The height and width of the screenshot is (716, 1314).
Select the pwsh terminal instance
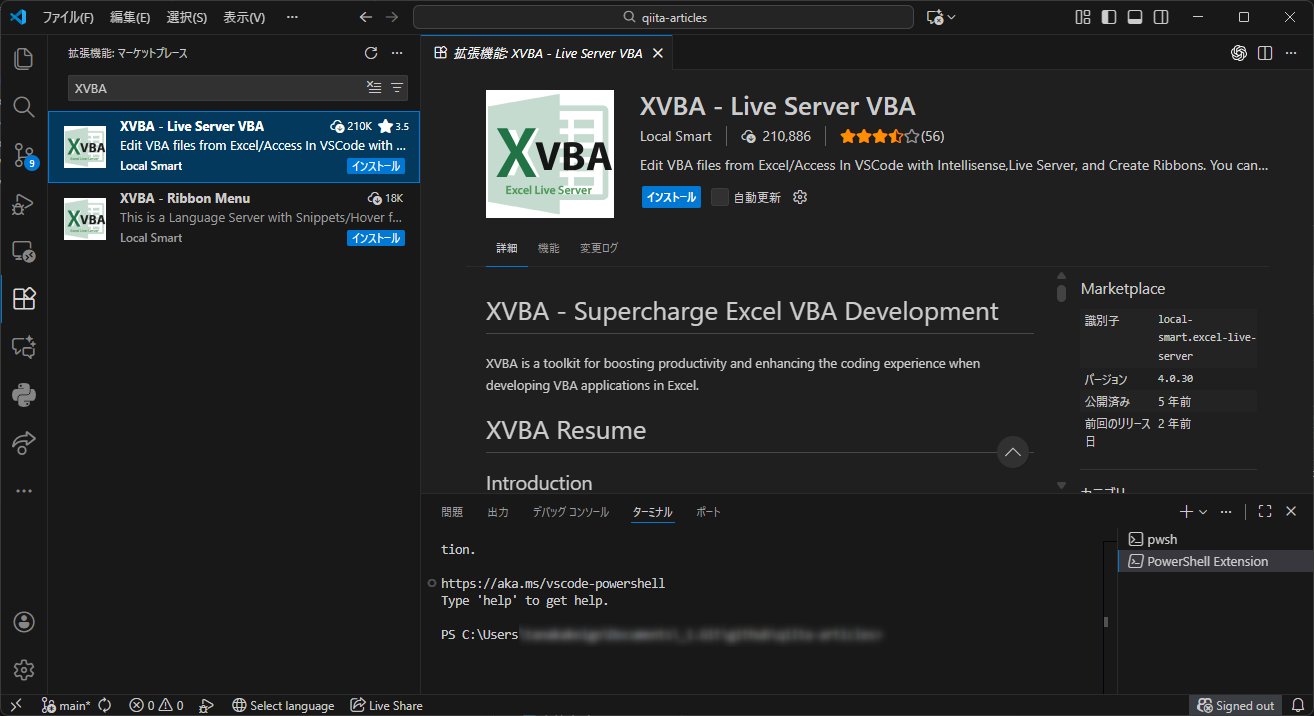point(1215,539)
